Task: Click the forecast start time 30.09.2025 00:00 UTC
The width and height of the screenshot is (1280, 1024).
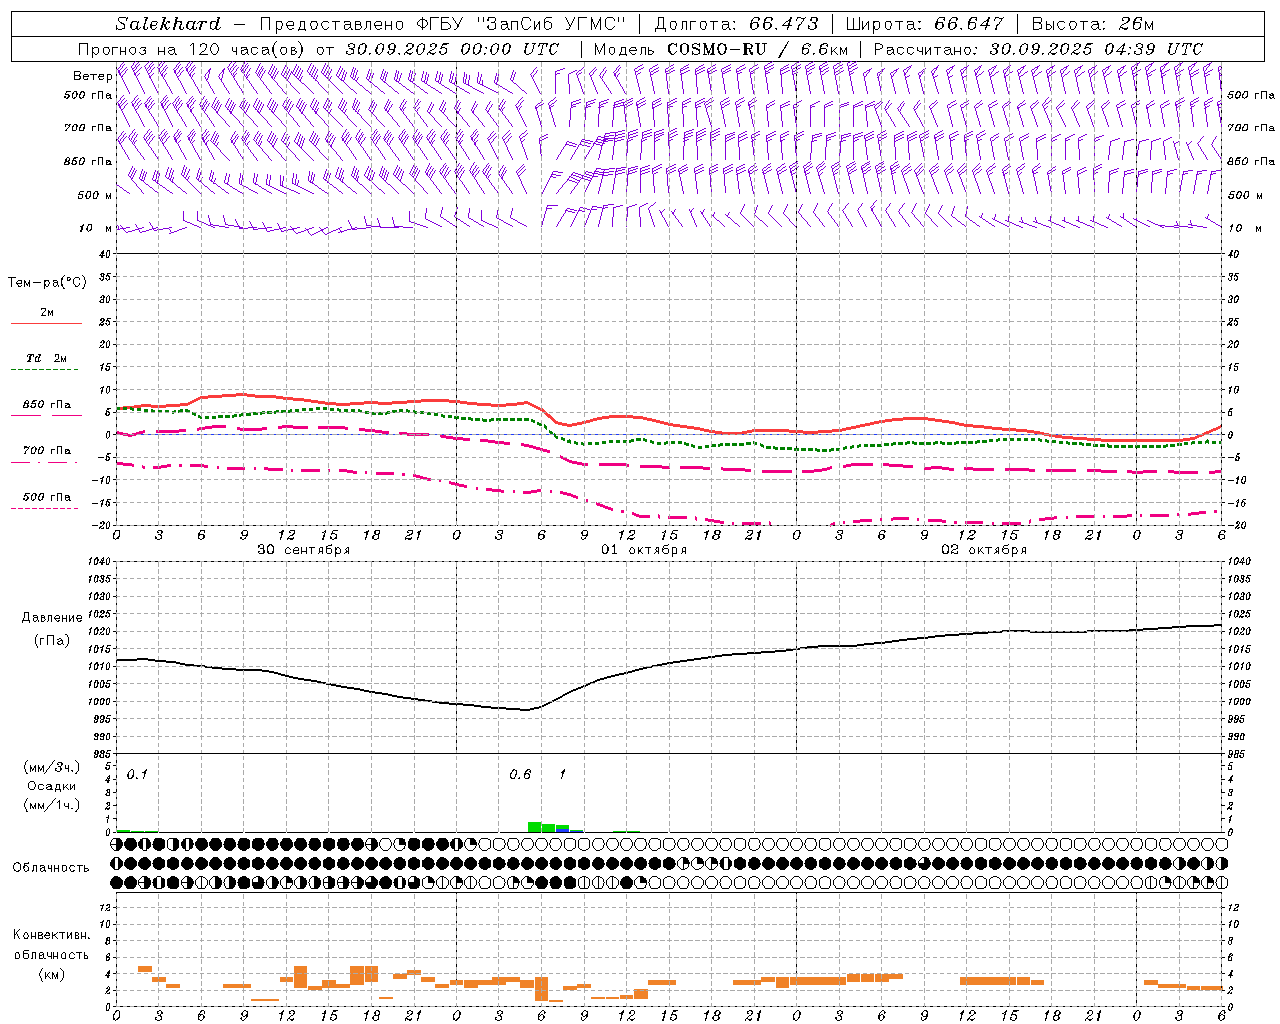Action: [453, 49]
